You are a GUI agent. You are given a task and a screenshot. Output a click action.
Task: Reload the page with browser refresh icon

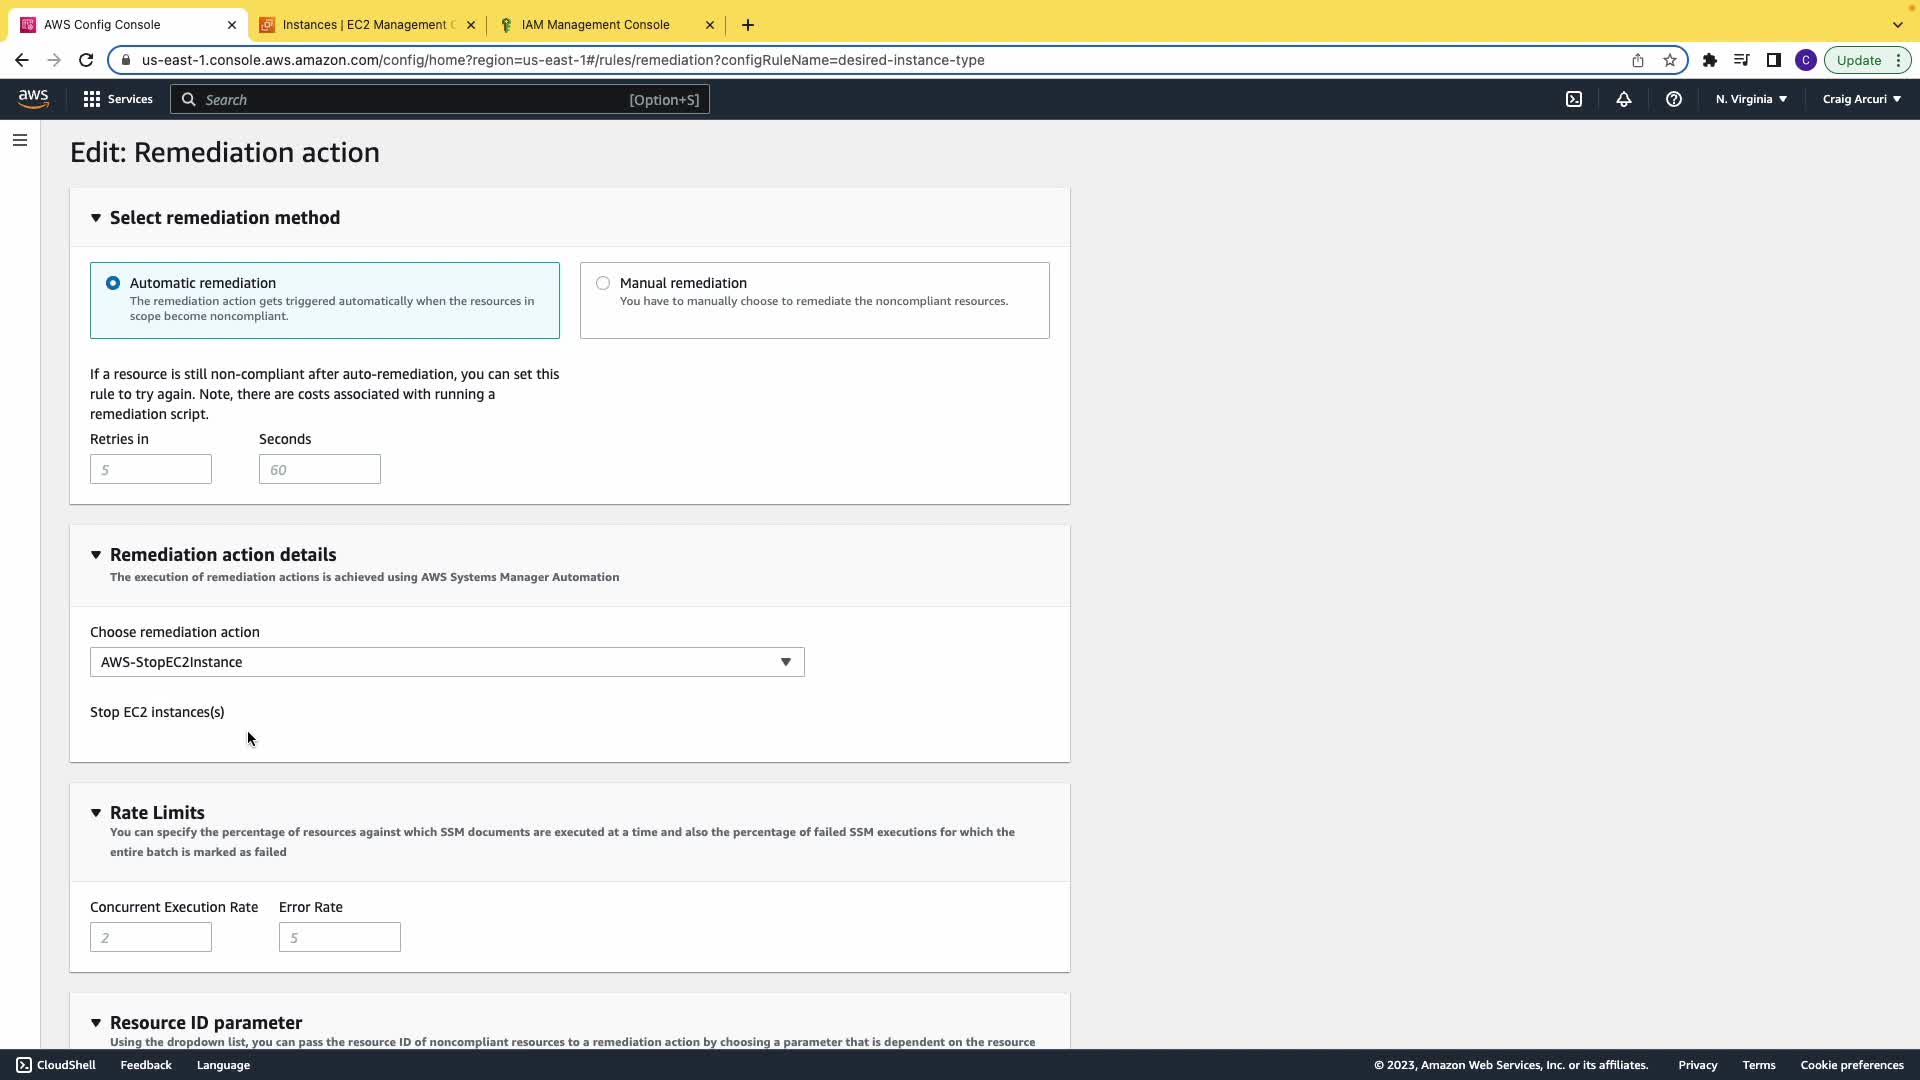[x=86, y=60]
